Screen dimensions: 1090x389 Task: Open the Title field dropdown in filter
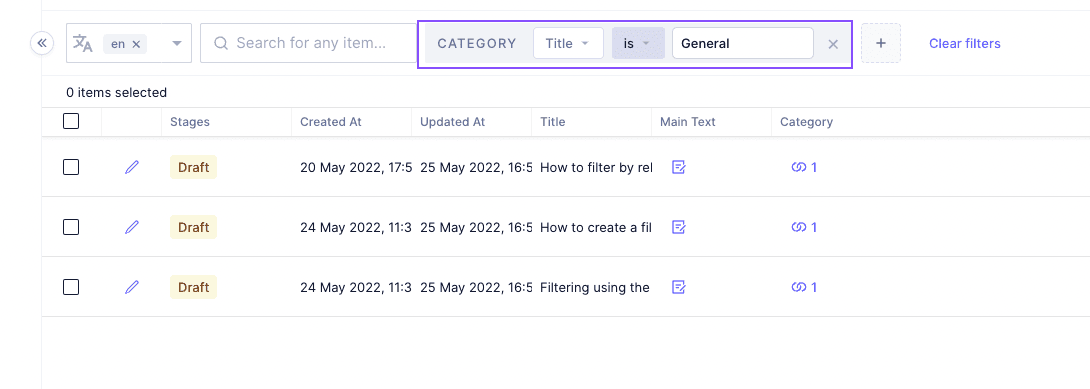[568, 43]
